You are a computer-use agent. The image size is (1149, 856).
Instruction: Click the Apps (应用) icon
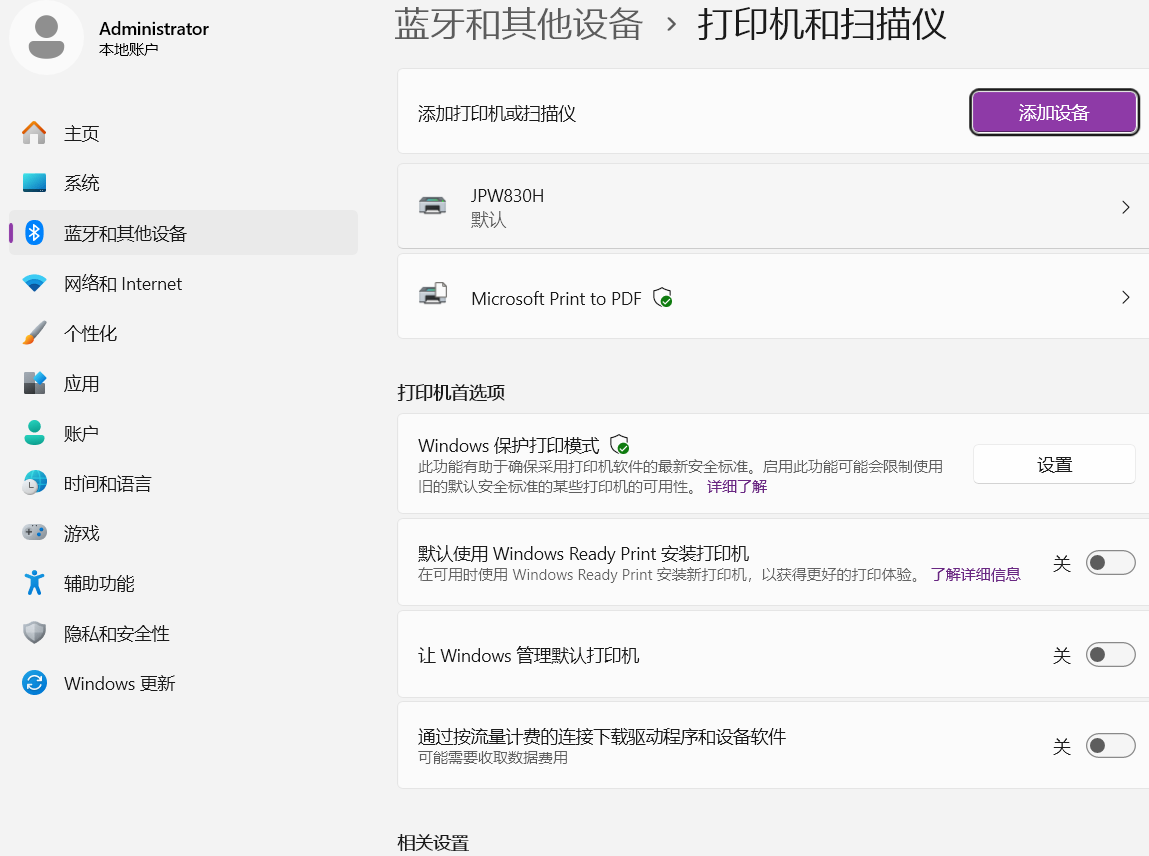[x=34, y=383]
